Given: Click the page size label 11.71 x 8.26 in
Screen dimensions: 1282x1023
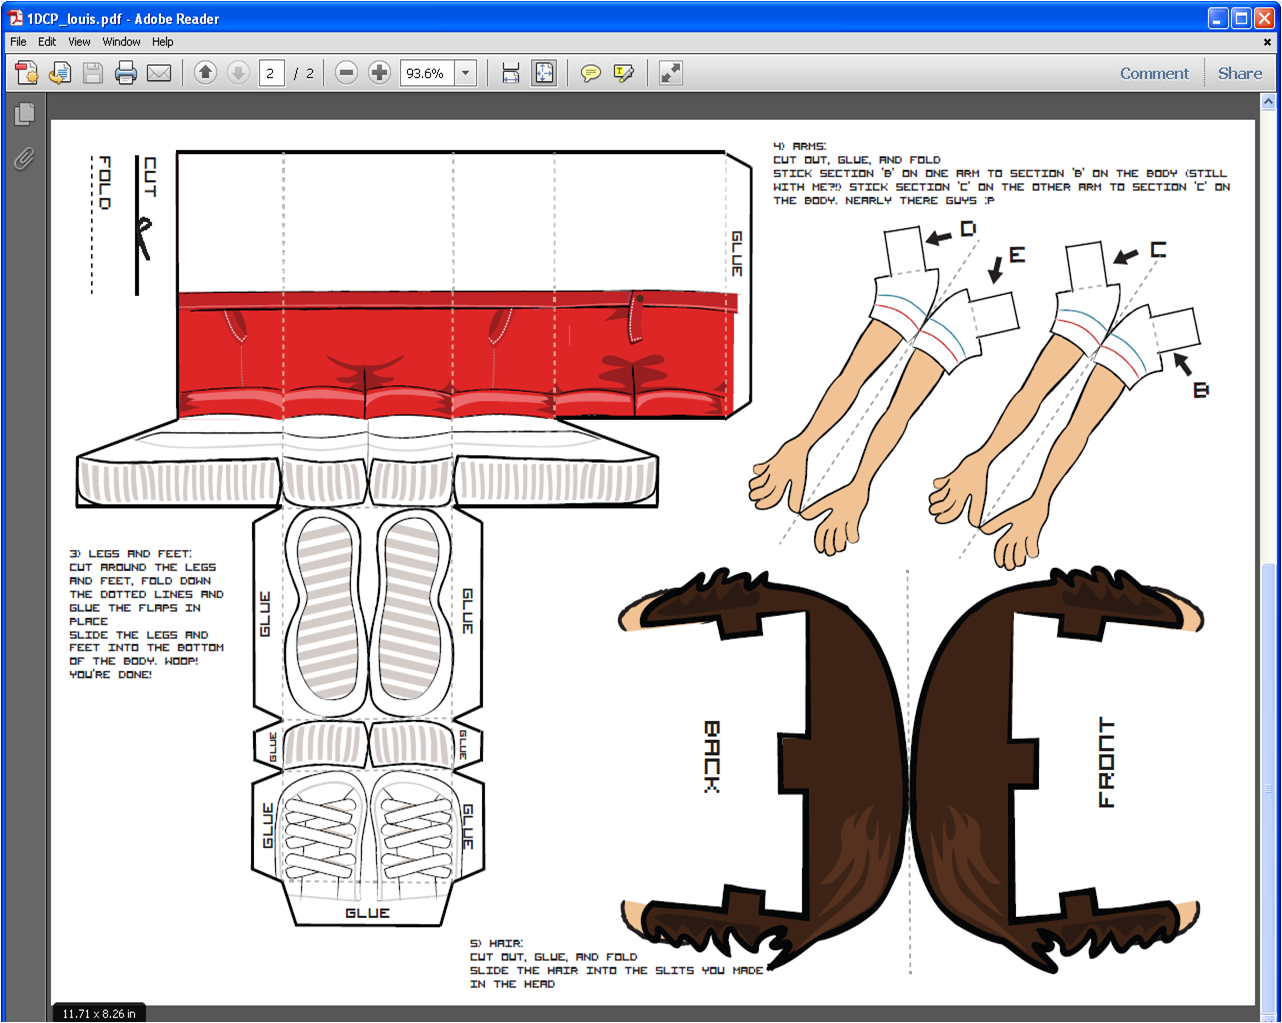Looking at the screenshot, I should click(x=99, y=1013).
